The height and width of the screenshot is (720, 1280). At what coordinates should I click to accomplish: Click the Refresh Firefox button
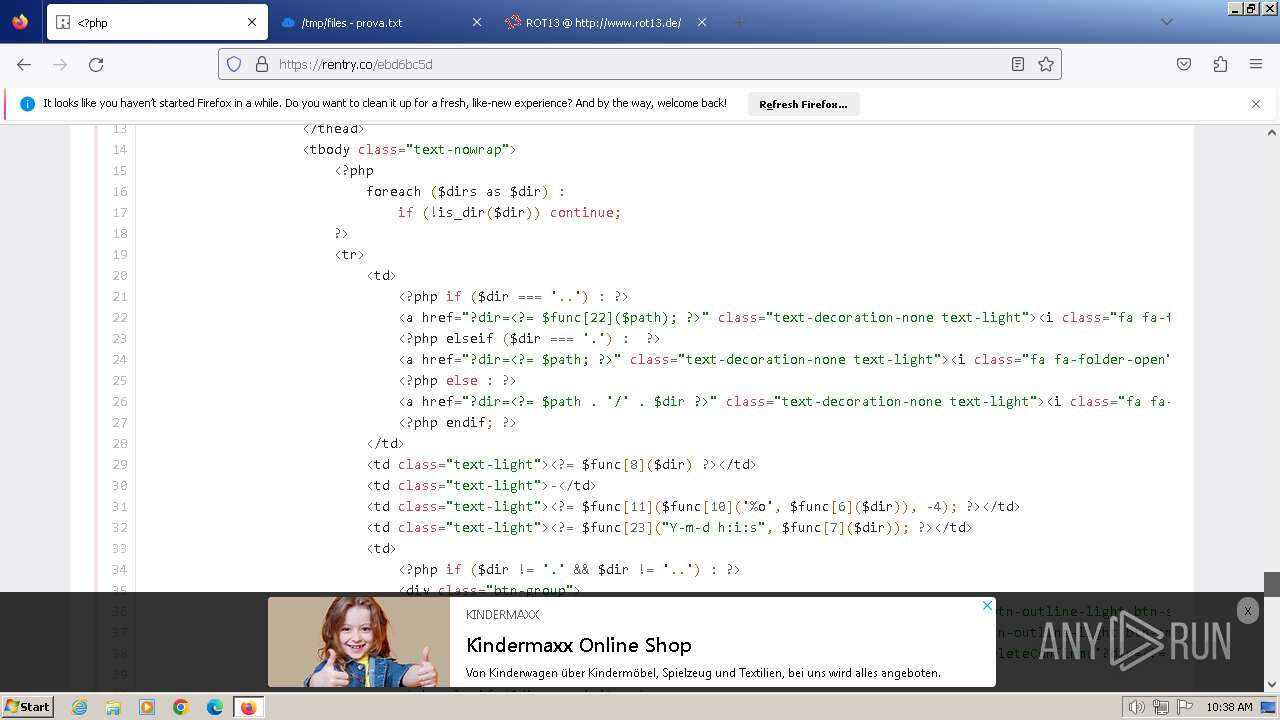pyautogui.click(x=803, y=104)
